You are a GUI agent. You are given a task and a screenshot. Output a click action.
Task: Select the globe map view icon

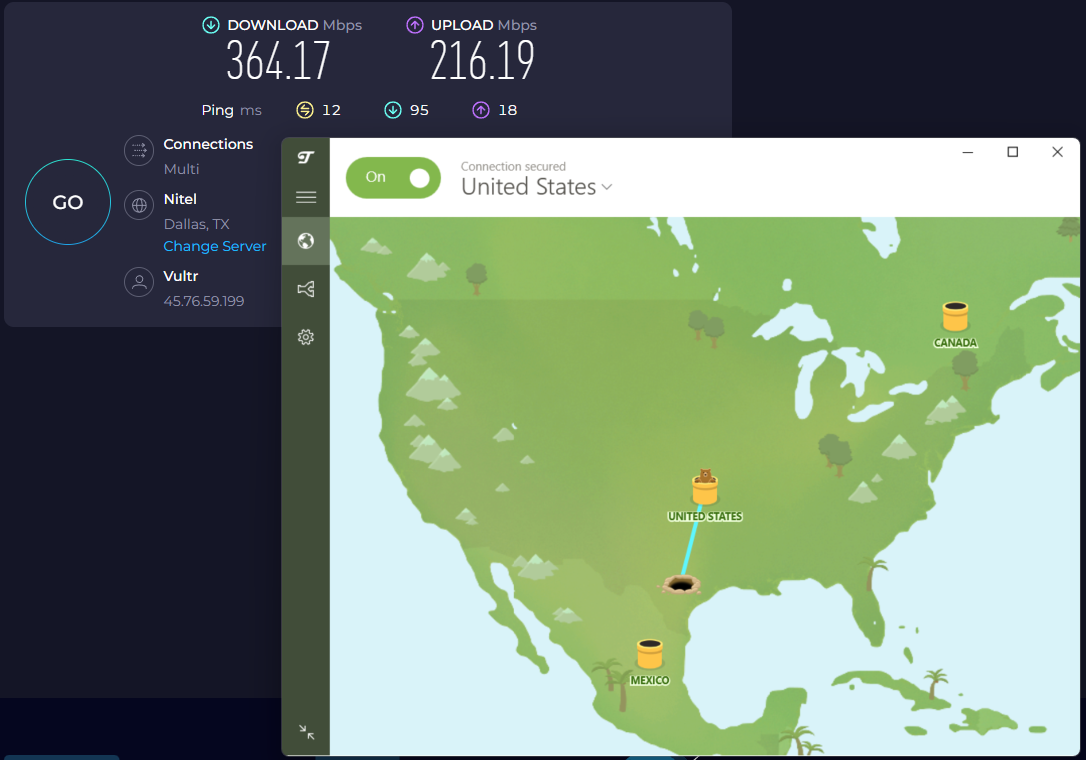point(305,240)
